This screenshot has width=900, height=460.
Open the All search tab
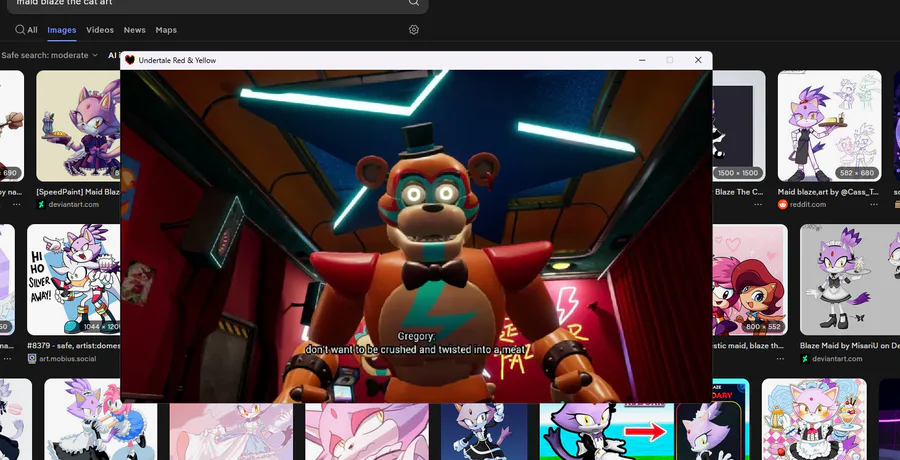click(x=26, y=30)
